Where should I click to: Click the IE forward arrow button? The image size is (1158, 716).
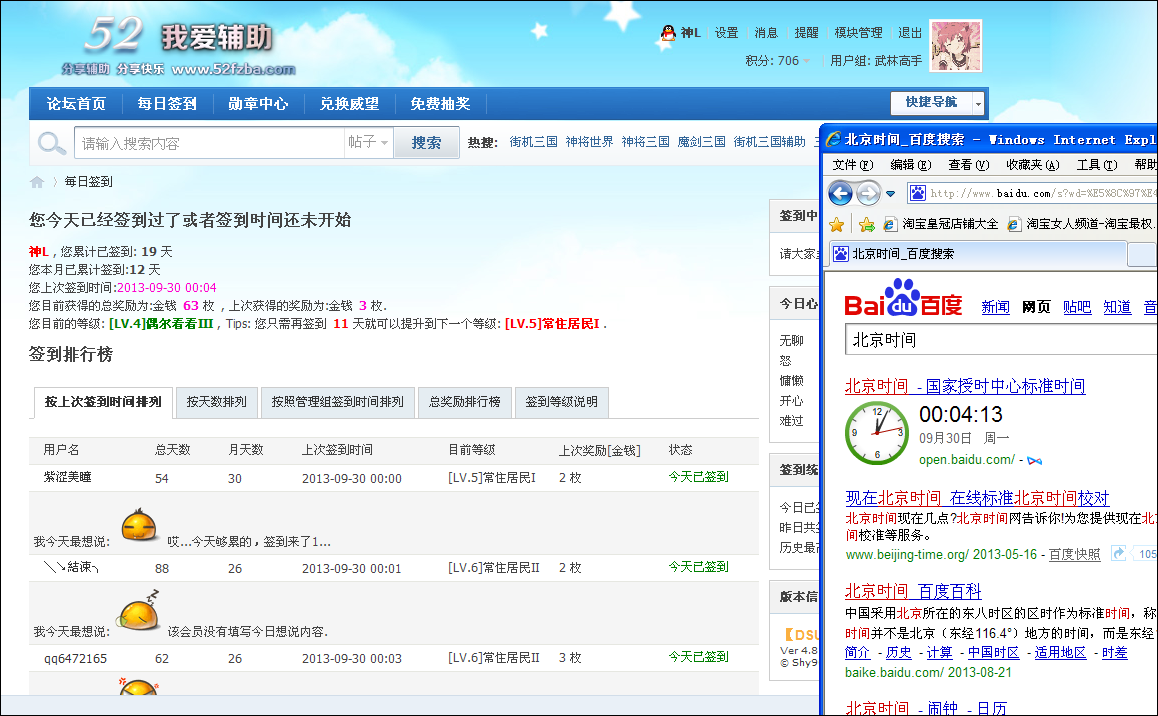tap(867, 193)
